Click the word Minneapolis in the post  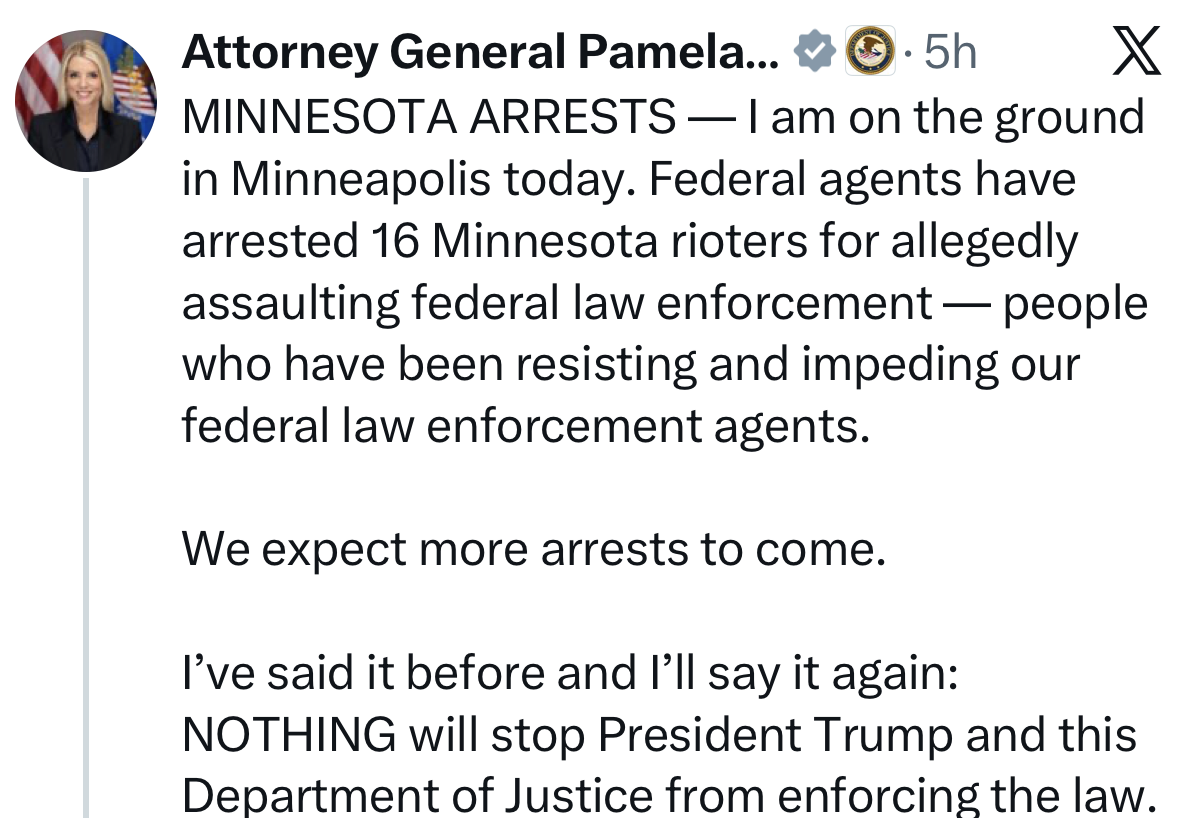[347, 180]
